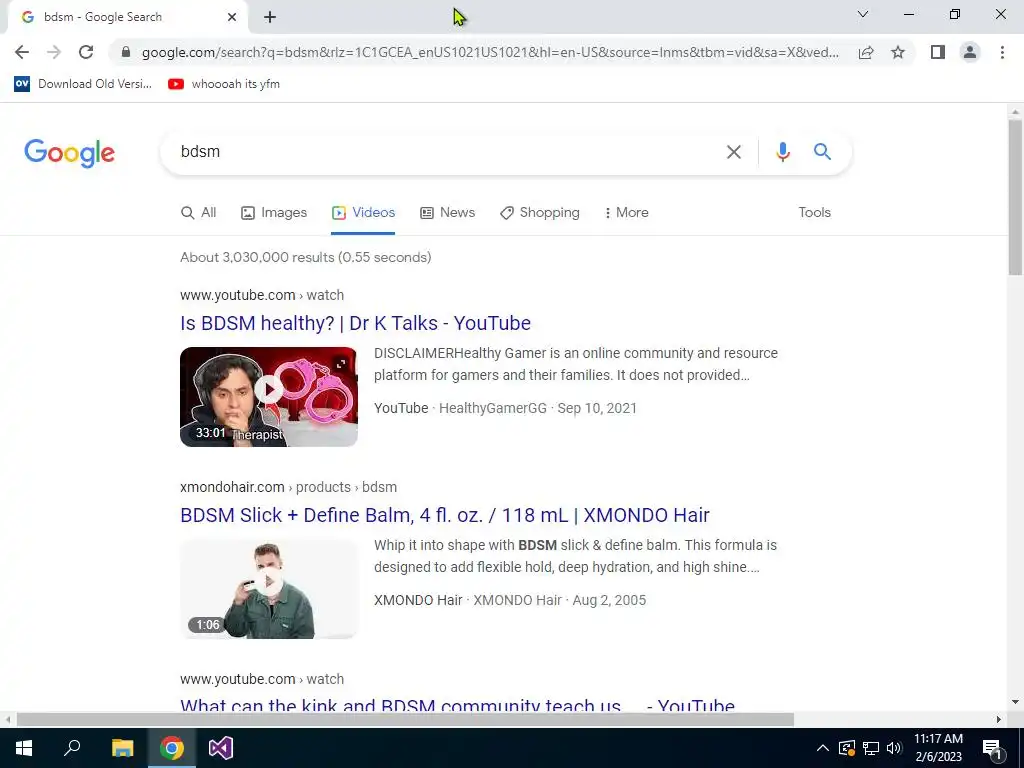Screen dimensions: 1024x768
Task: Click the browser Forward arrow
Action: point(54,52)
